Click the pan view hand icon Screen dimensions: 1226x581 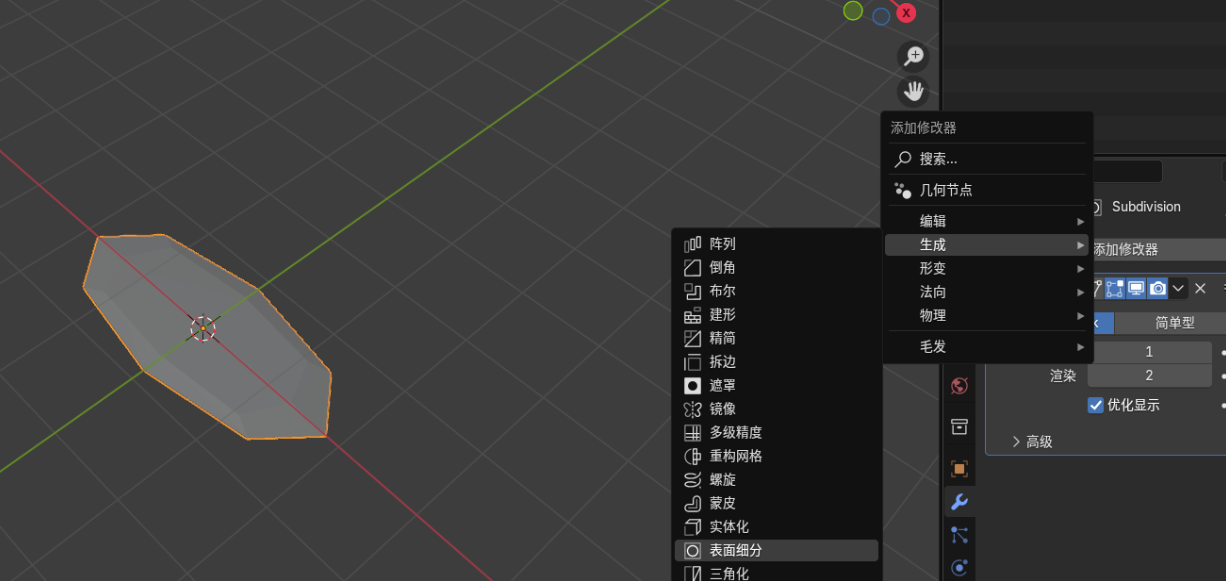913,92
